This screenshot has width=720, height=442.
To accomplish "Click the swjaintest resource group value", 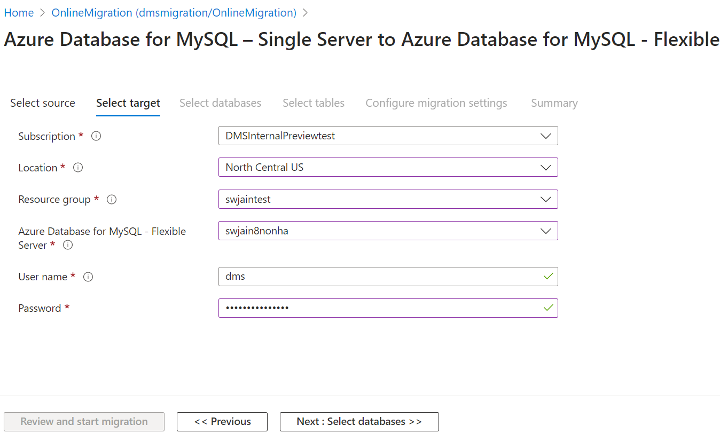I will pyautogui.click(x=248, y=200).
